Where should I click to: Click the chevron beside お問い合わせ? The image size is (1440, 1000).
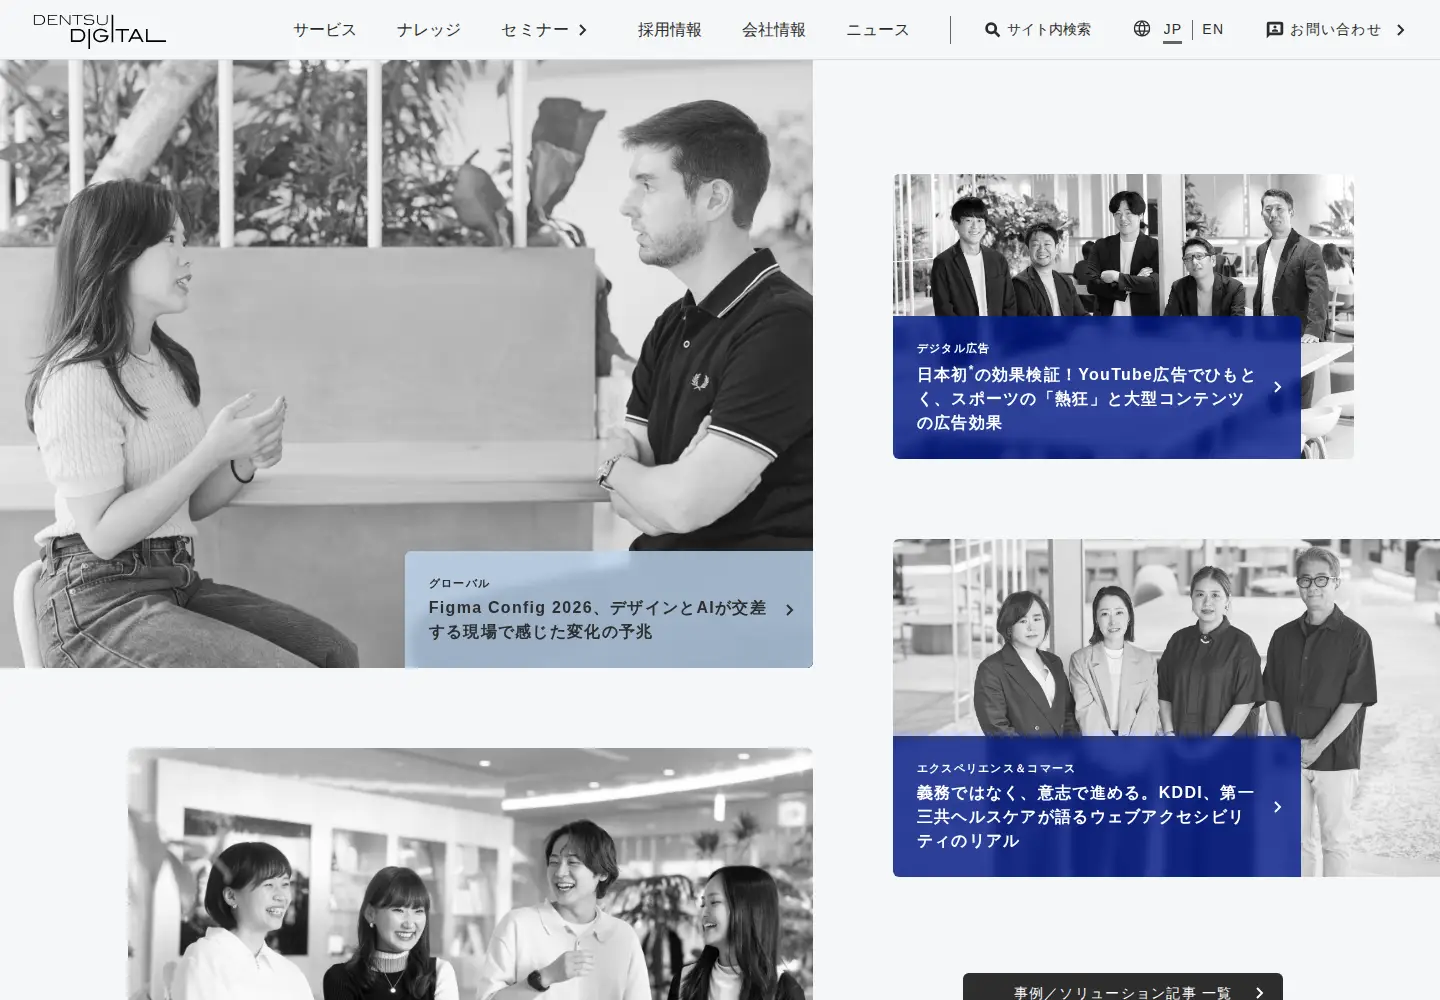[x=1400, y=30]
